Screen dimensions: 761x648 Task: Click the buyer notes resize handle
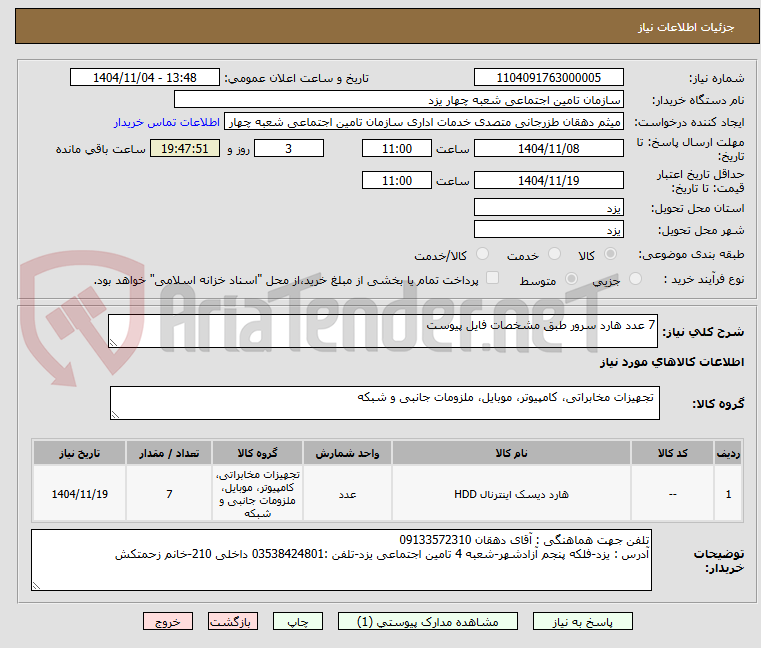(36, 585)
